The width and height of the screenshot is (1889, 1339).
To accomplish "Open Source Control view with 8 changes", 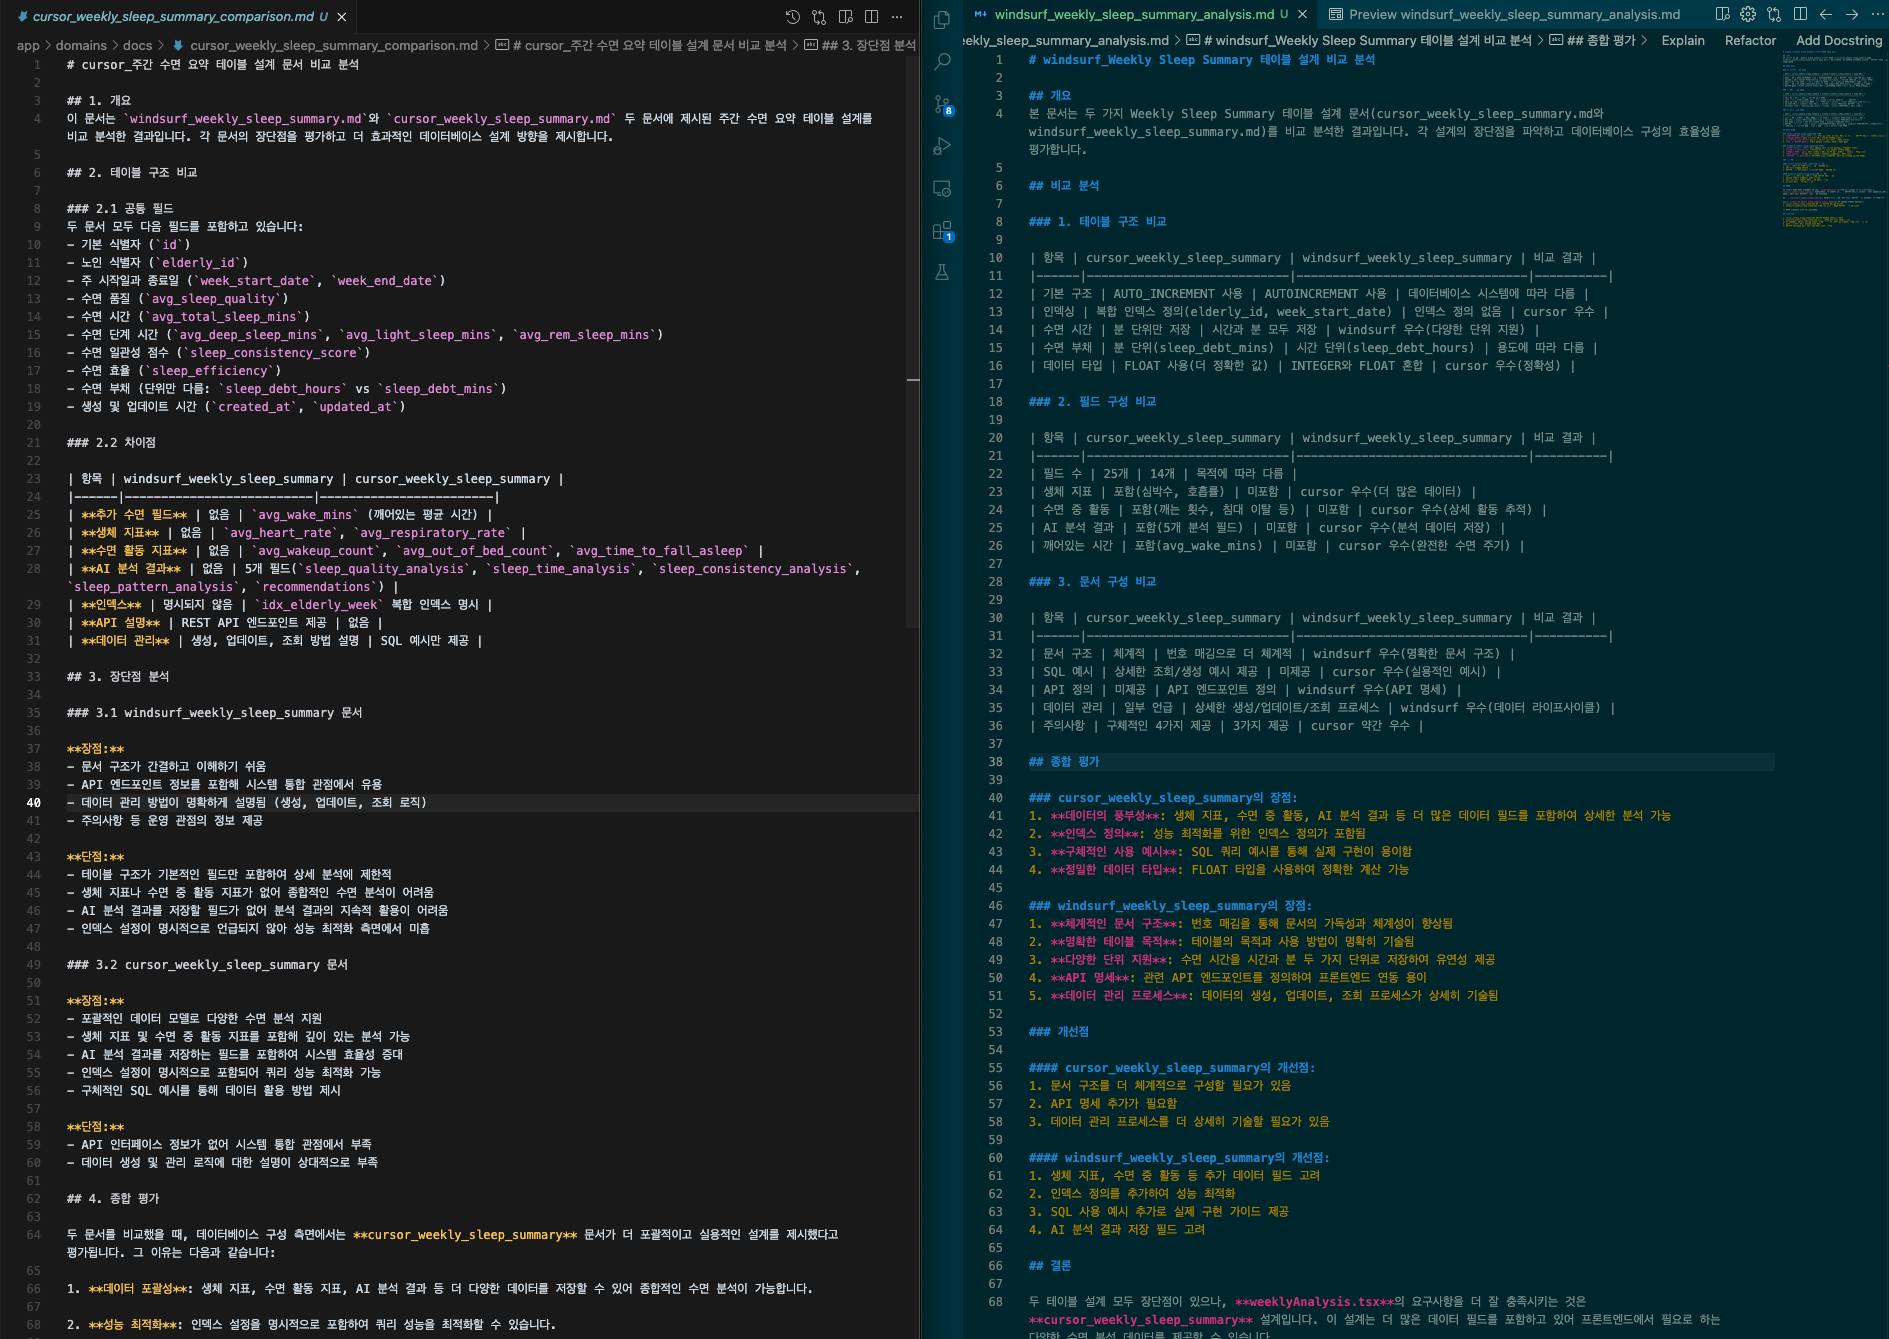I will (x=942, y=104).
